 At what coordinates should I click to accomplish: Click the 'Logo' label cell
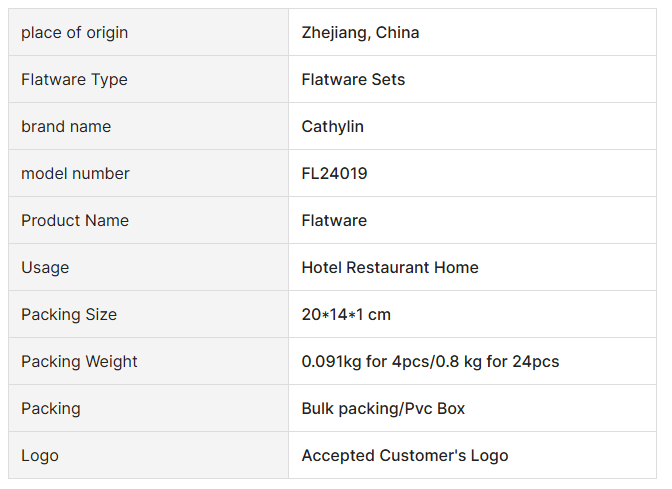[x=40, y=456]
